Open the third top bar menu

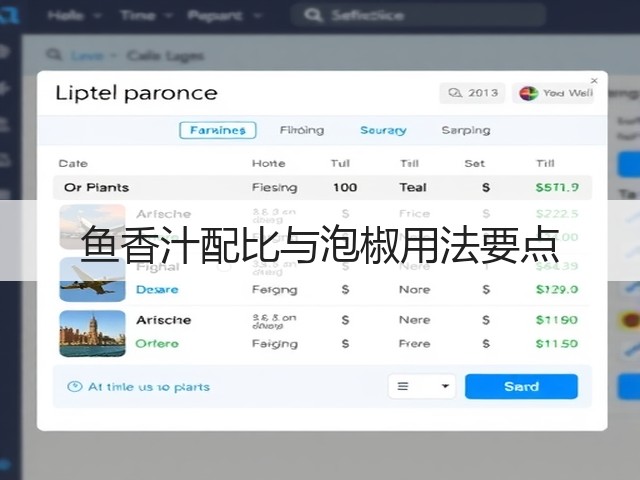coord(224,16)
